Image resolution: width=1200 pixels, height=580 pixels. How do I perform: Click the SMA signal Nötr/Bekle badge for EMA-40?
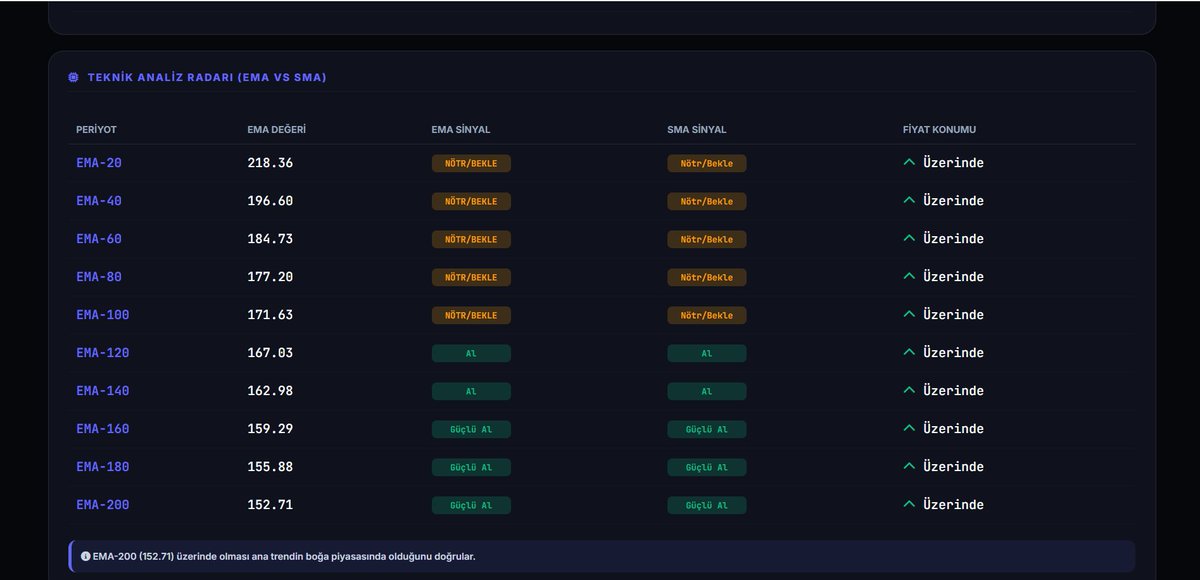click(707, 201)
